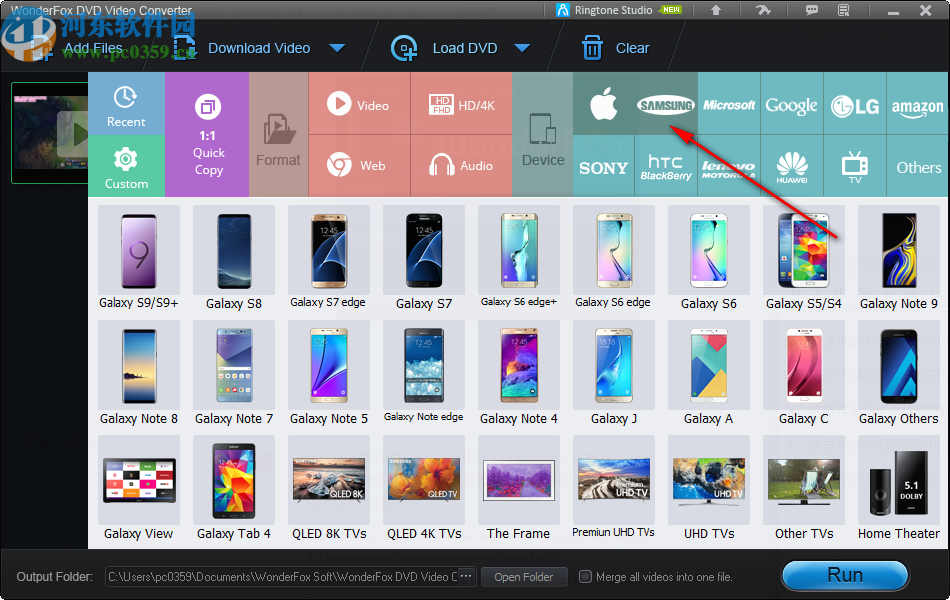Open the Others device category
This screenshot has width=950, height=600.
click(x=918, y=166)
